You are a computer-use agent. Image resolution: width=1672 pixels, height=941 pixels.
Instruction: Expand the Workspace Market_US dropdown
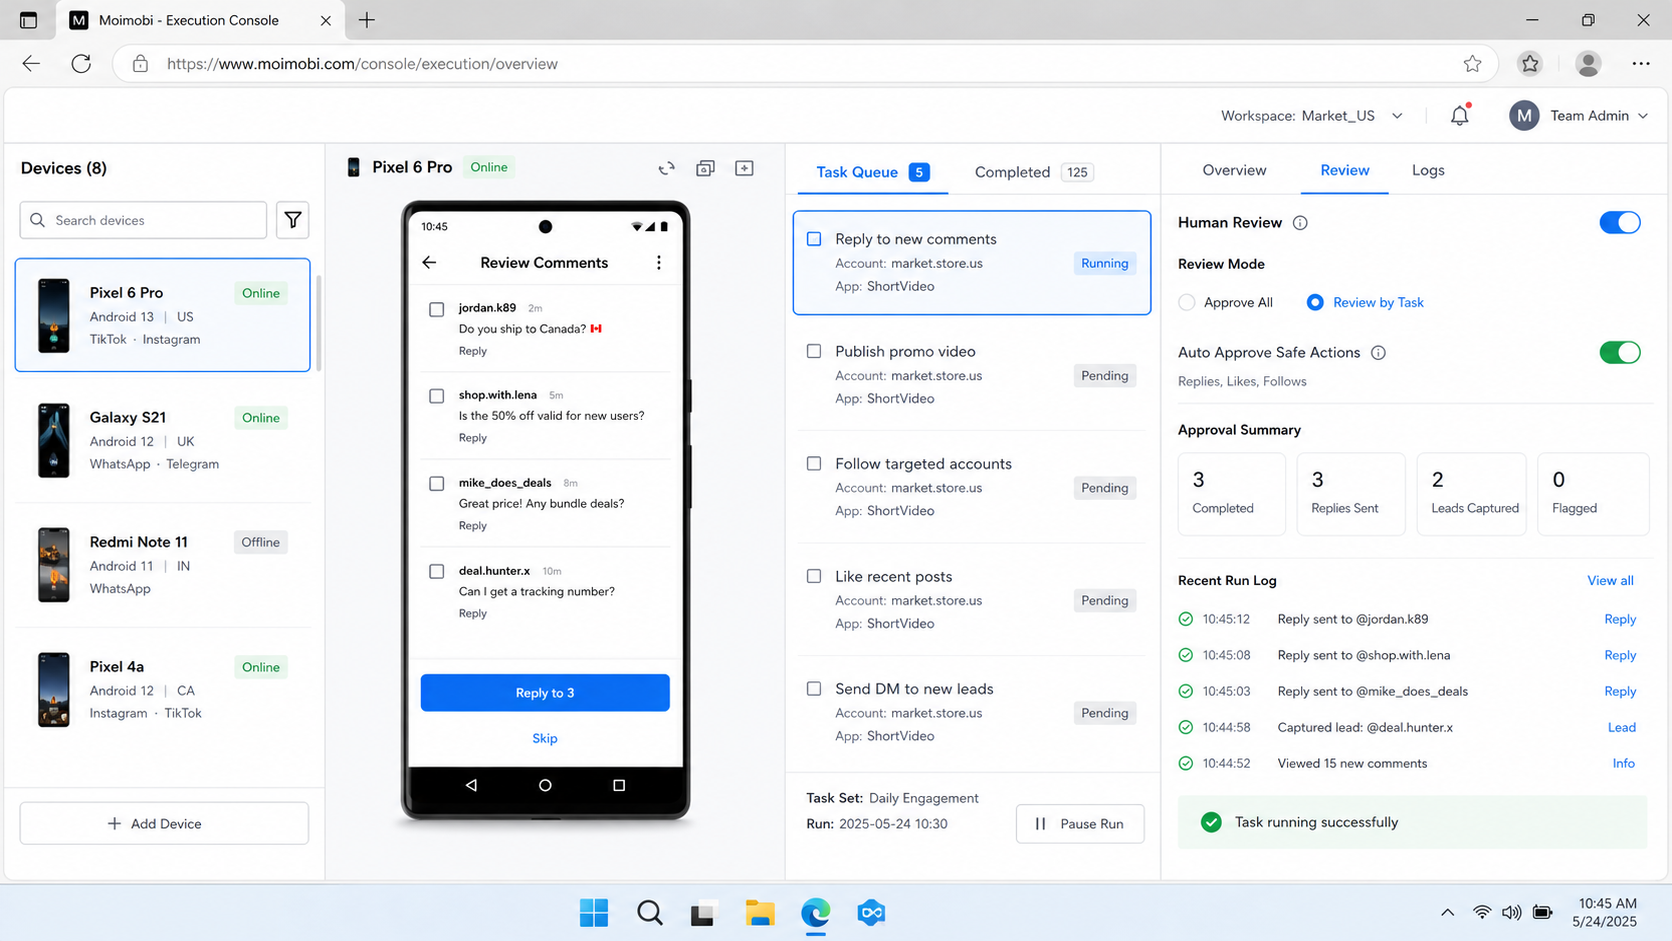pyautogui.click(x=1398, y=116)
